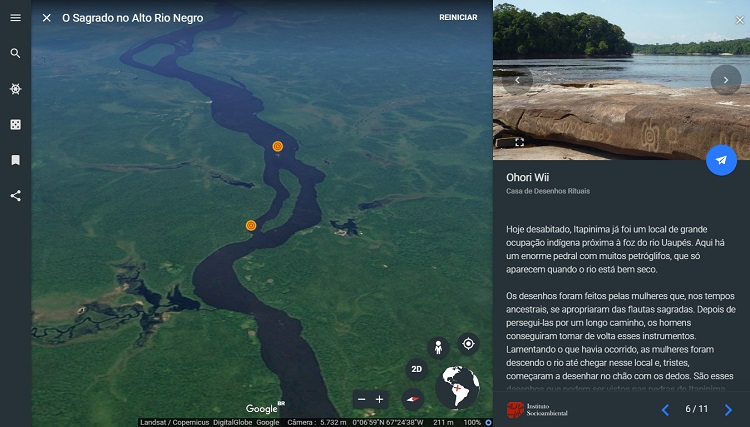Show previous photo with left chevron

(x=517, y=80)
